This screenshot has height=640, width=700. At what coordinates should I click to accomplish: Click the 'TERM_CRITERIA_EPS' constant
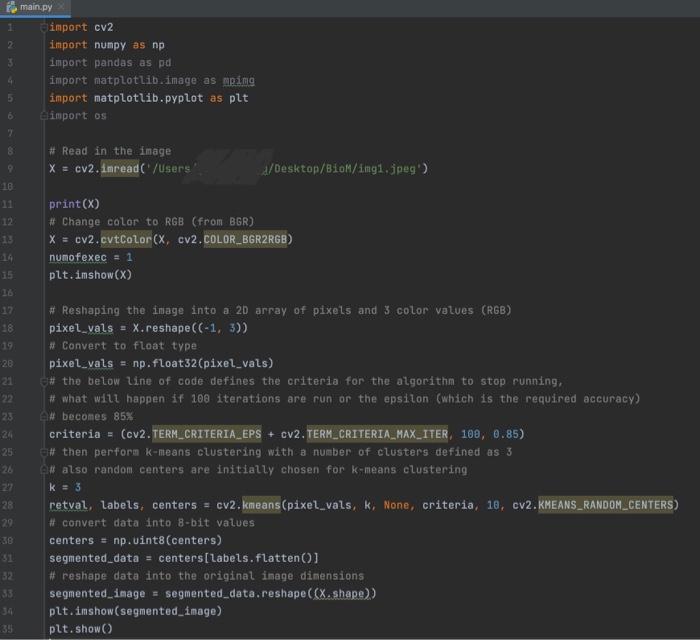click(x=207, y=434)
